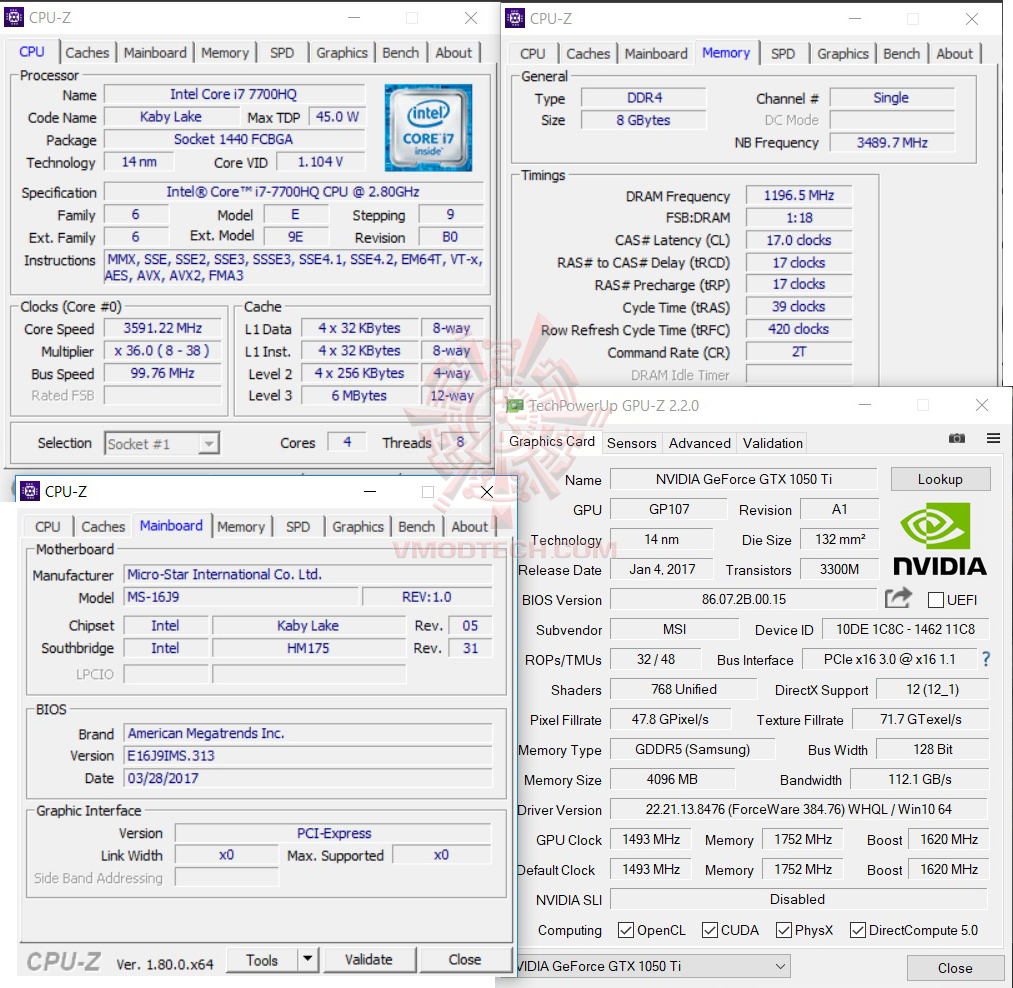Image resolution: width=1013 pixels, height=988 pixels.
Task: Click the Validate button in CPU-Z
Action: click(x=369, y=959)
